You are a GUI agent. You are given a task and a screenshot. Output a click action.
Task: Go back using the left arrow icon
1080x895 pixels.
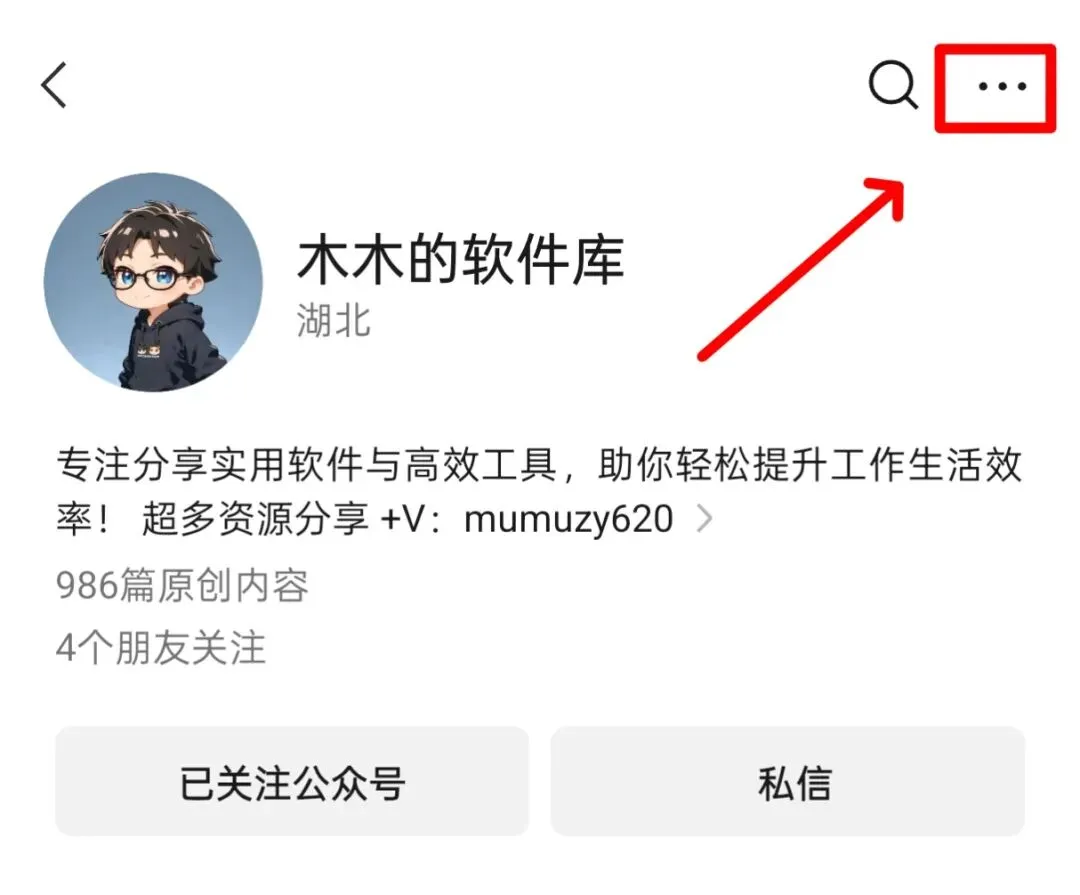click(54, 85)
